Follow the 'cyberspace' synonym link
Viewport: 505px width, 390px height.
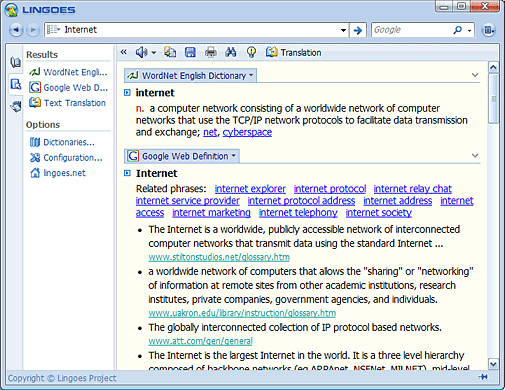point(247,132)
